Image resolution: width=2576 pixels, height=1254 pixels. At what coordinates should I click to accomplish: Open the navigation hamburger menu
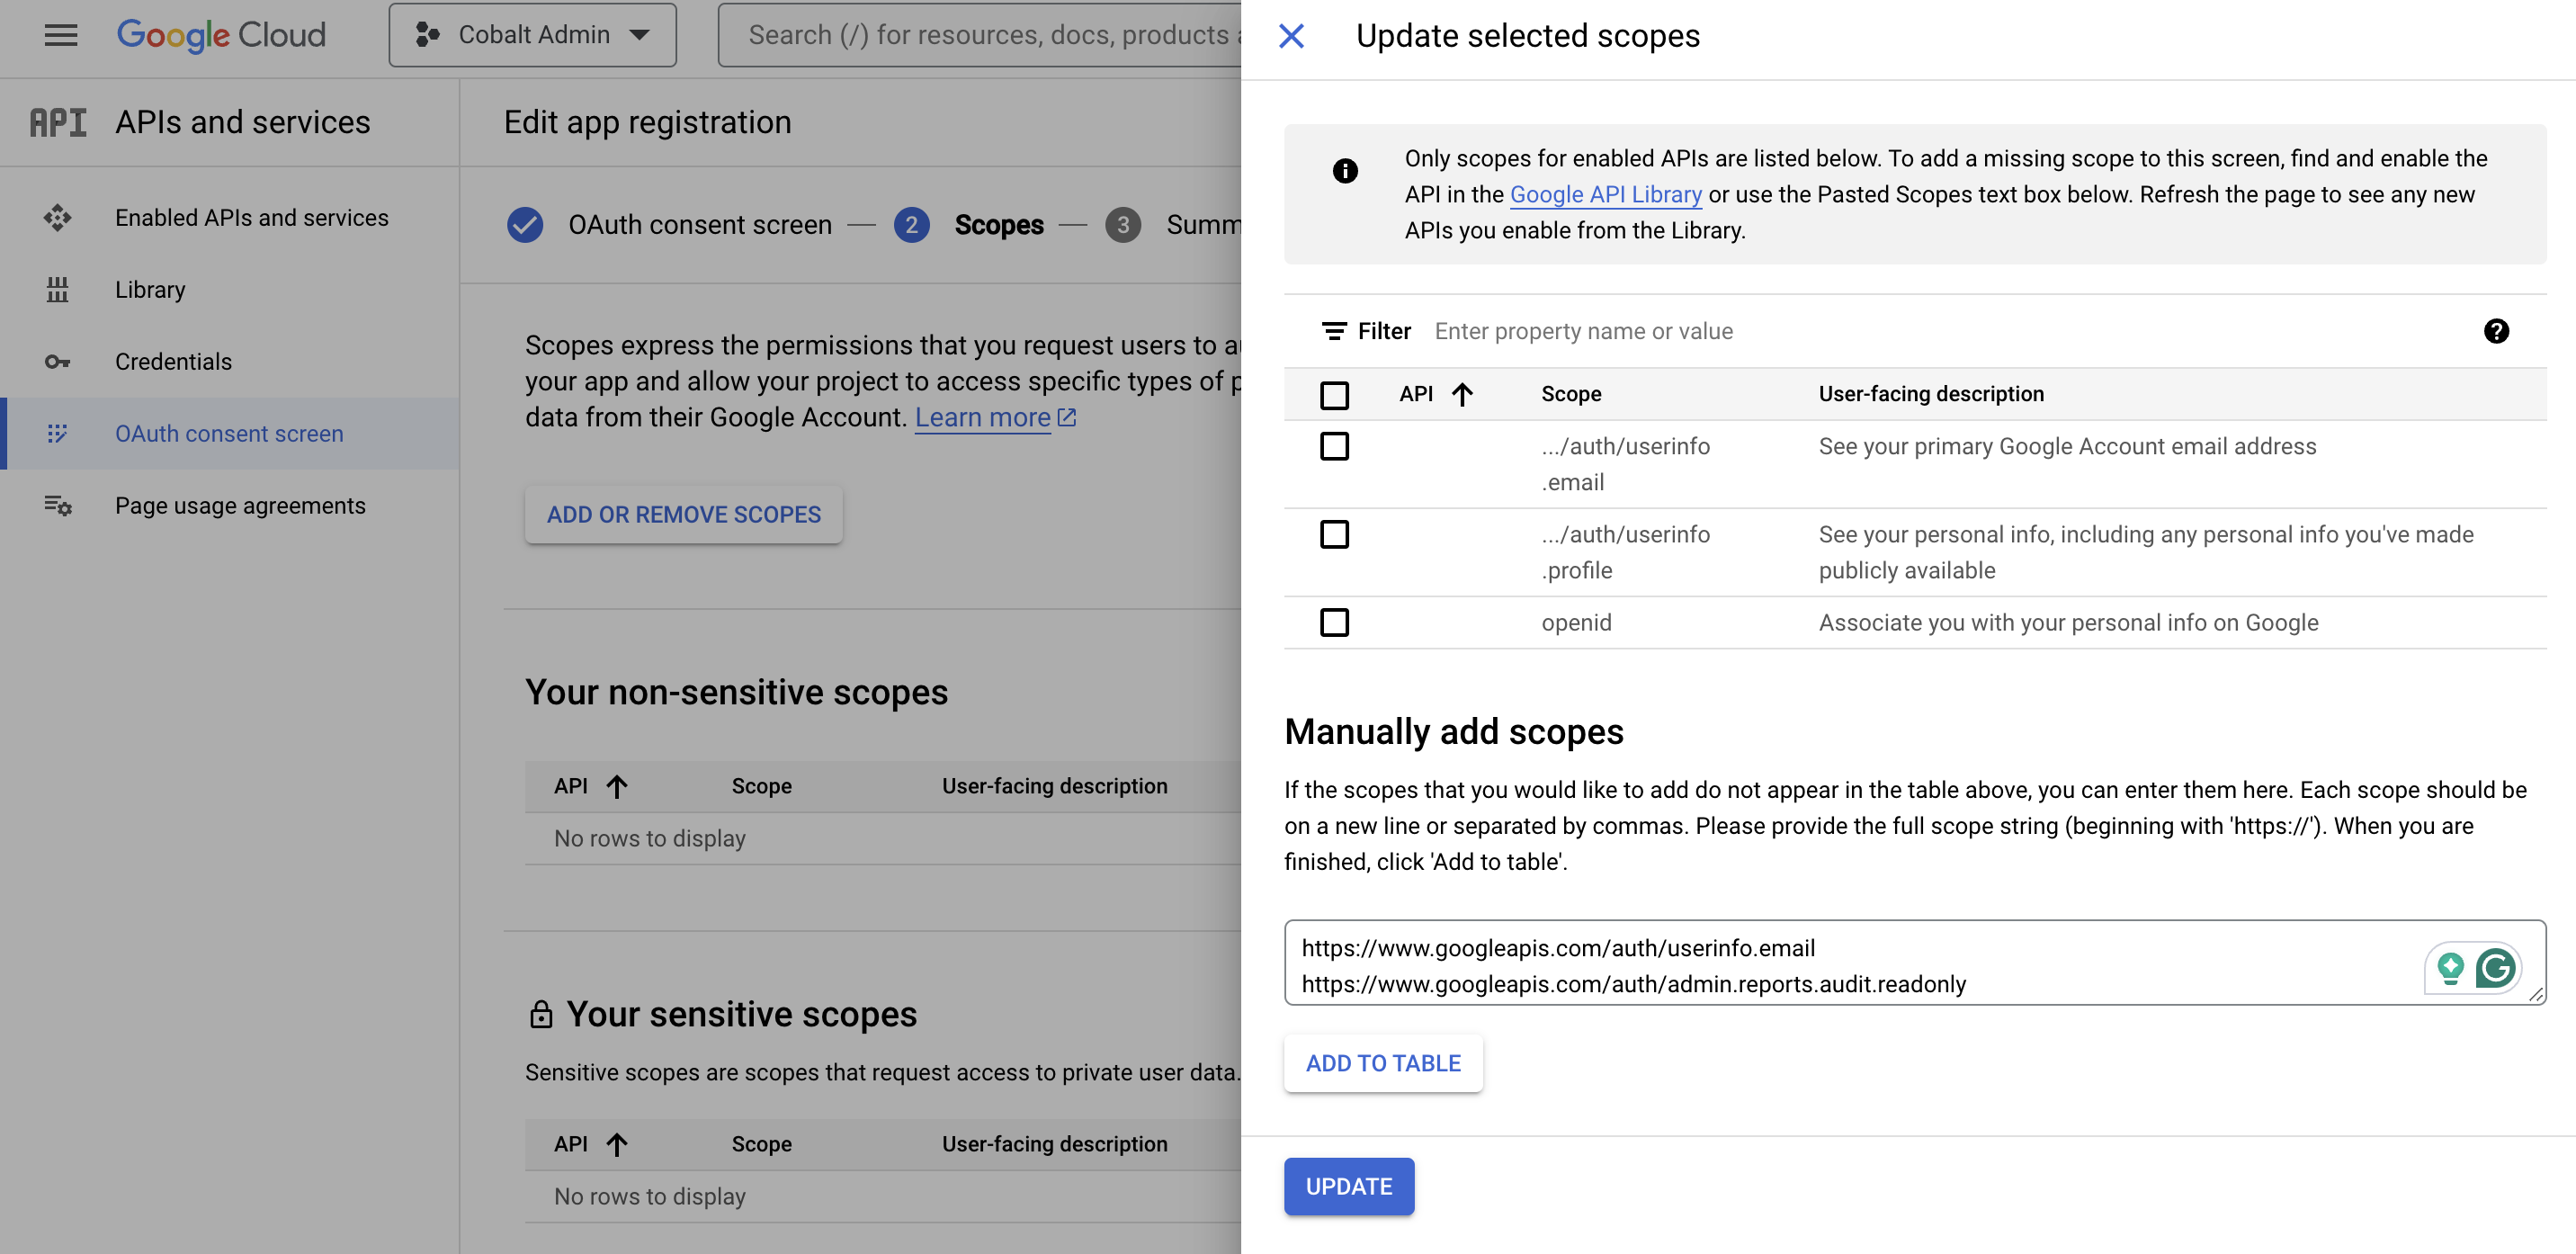pyautogui.click(x=59, y=35)
